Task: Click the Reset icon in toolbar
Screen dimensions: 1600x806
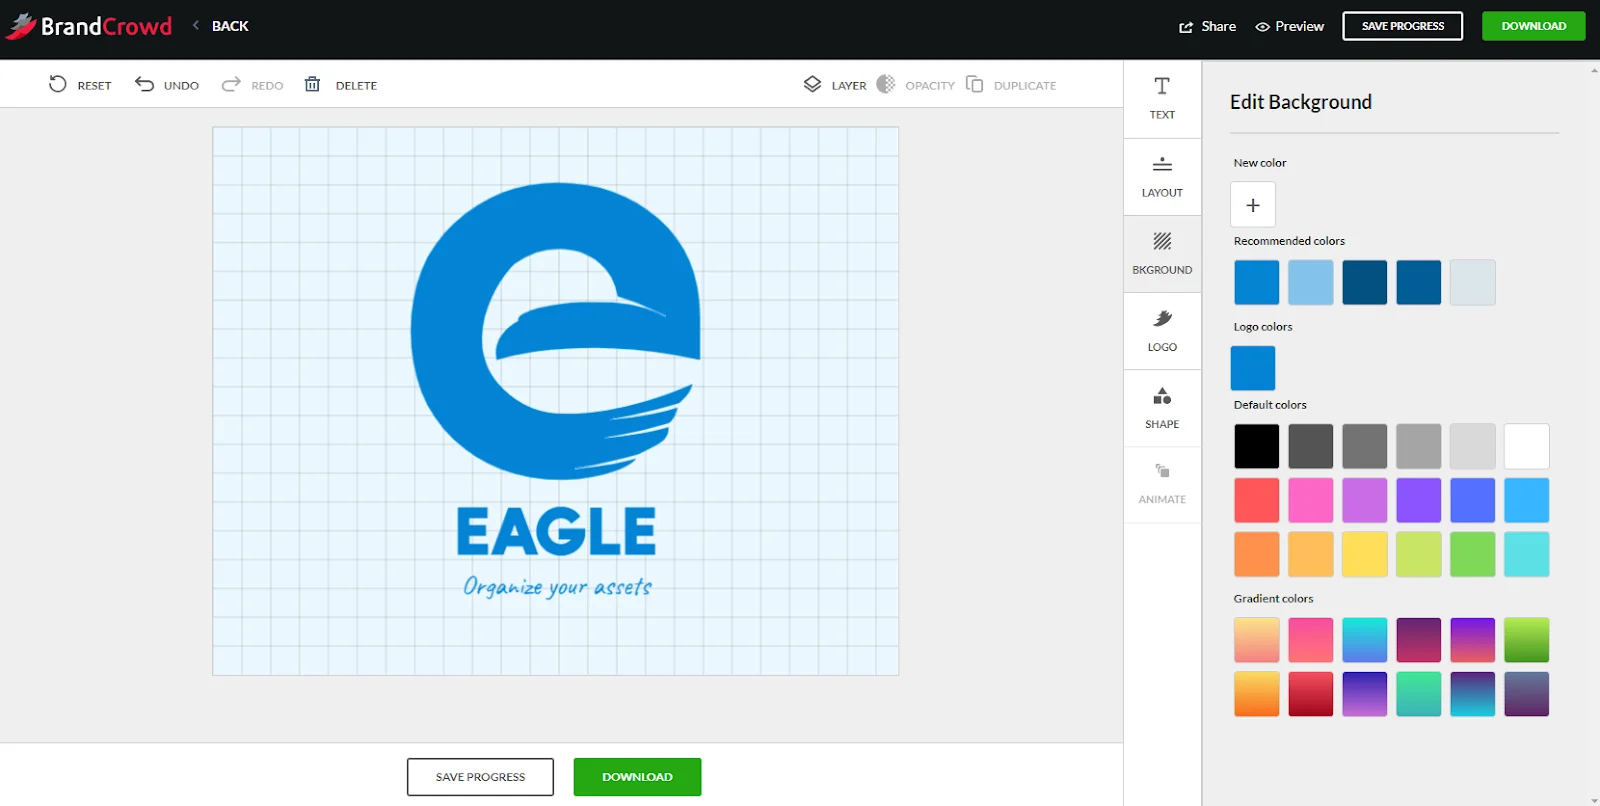Action: [59, 85]
